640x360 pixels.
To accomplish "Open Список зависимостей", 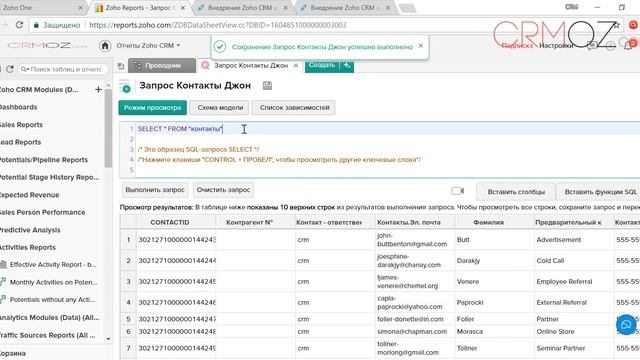I will pyautogui.click(x=294, y=108).
